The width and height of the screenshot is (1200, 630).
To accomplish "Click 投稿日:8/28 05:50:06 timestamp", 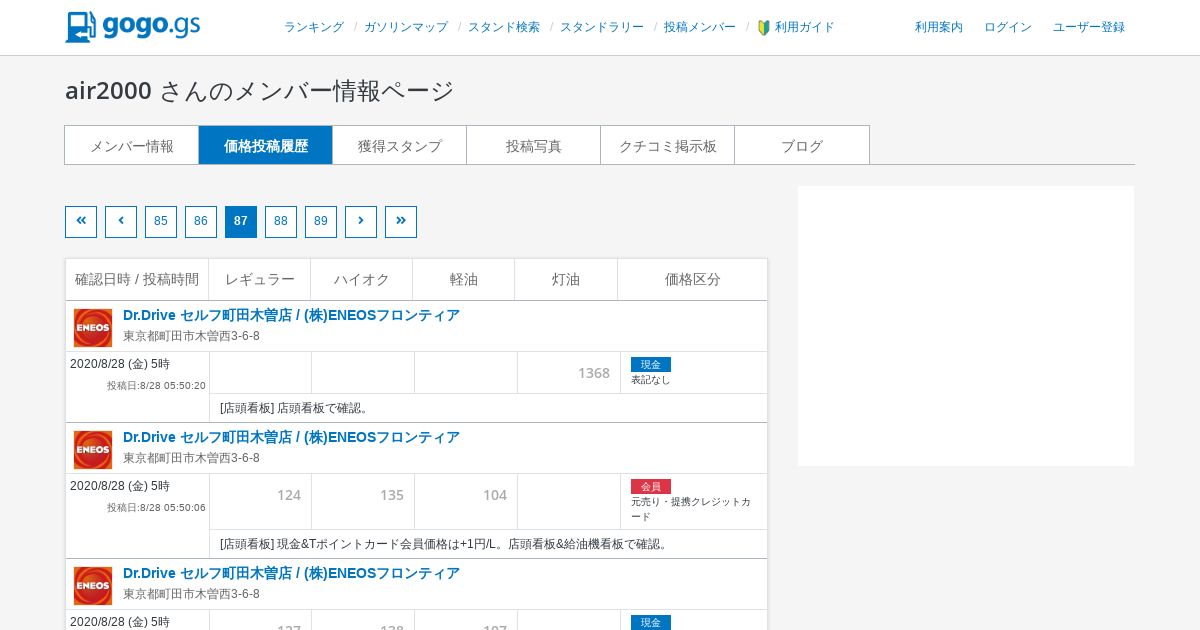I will 156,508.
